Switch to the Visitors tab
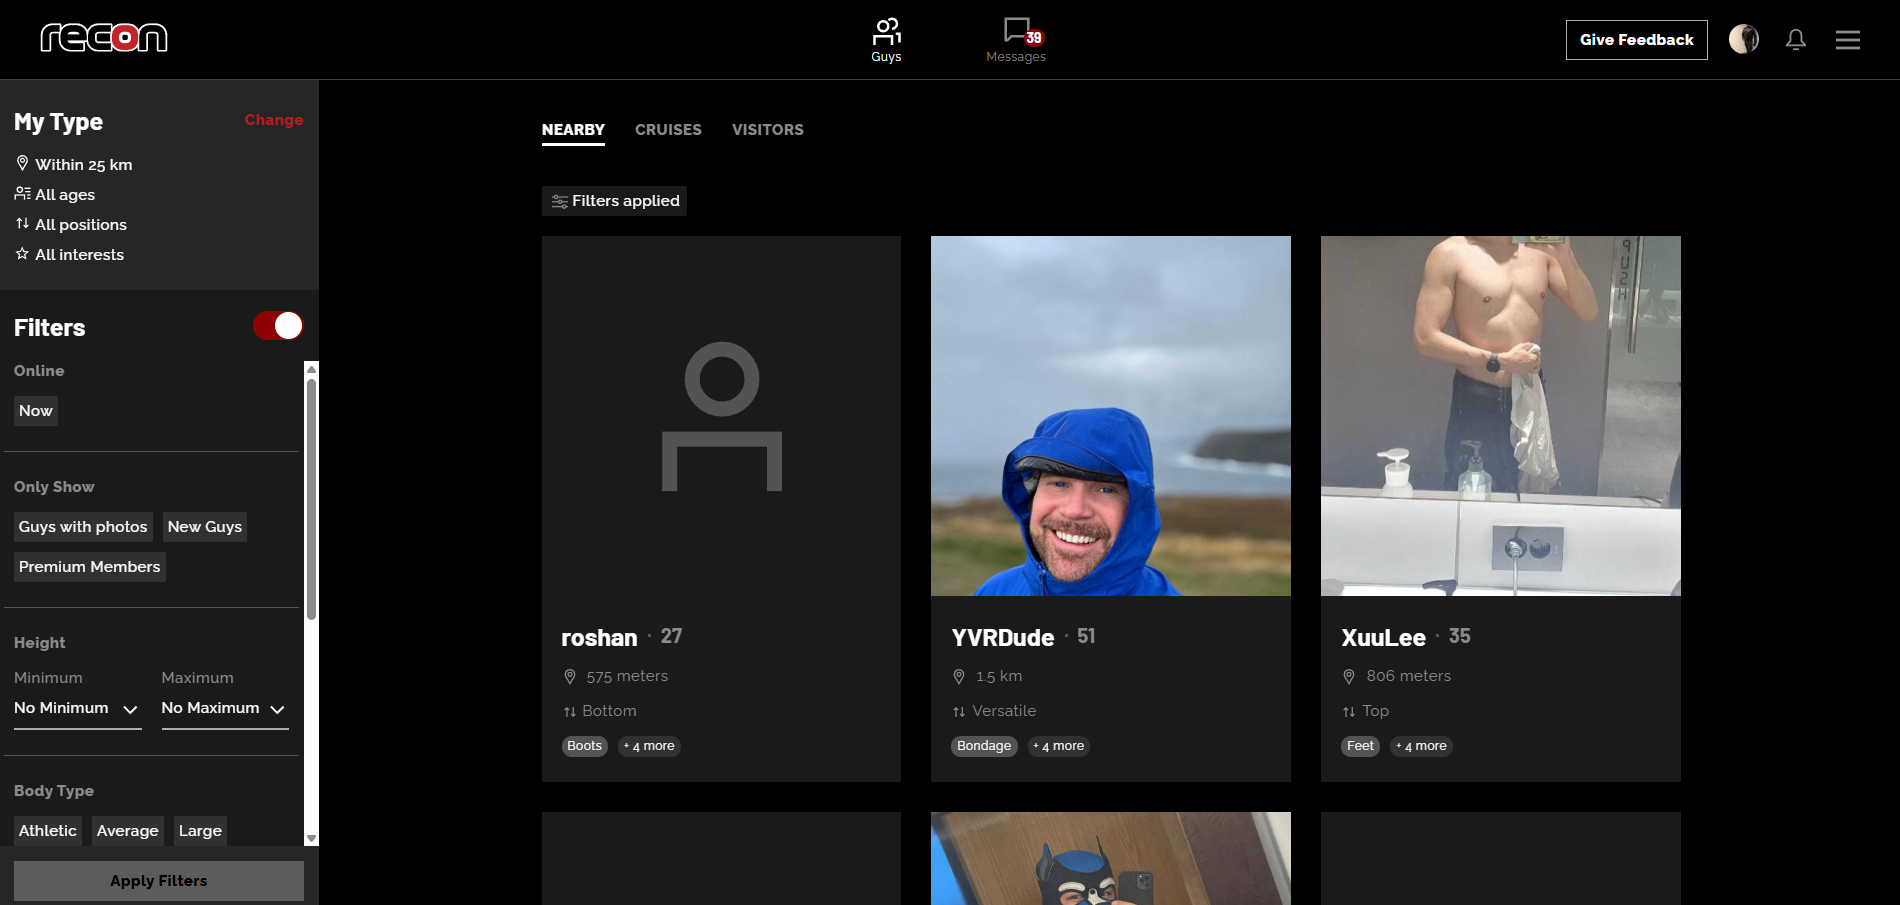Screen dimensions: 1900x905 pos(767,130)
